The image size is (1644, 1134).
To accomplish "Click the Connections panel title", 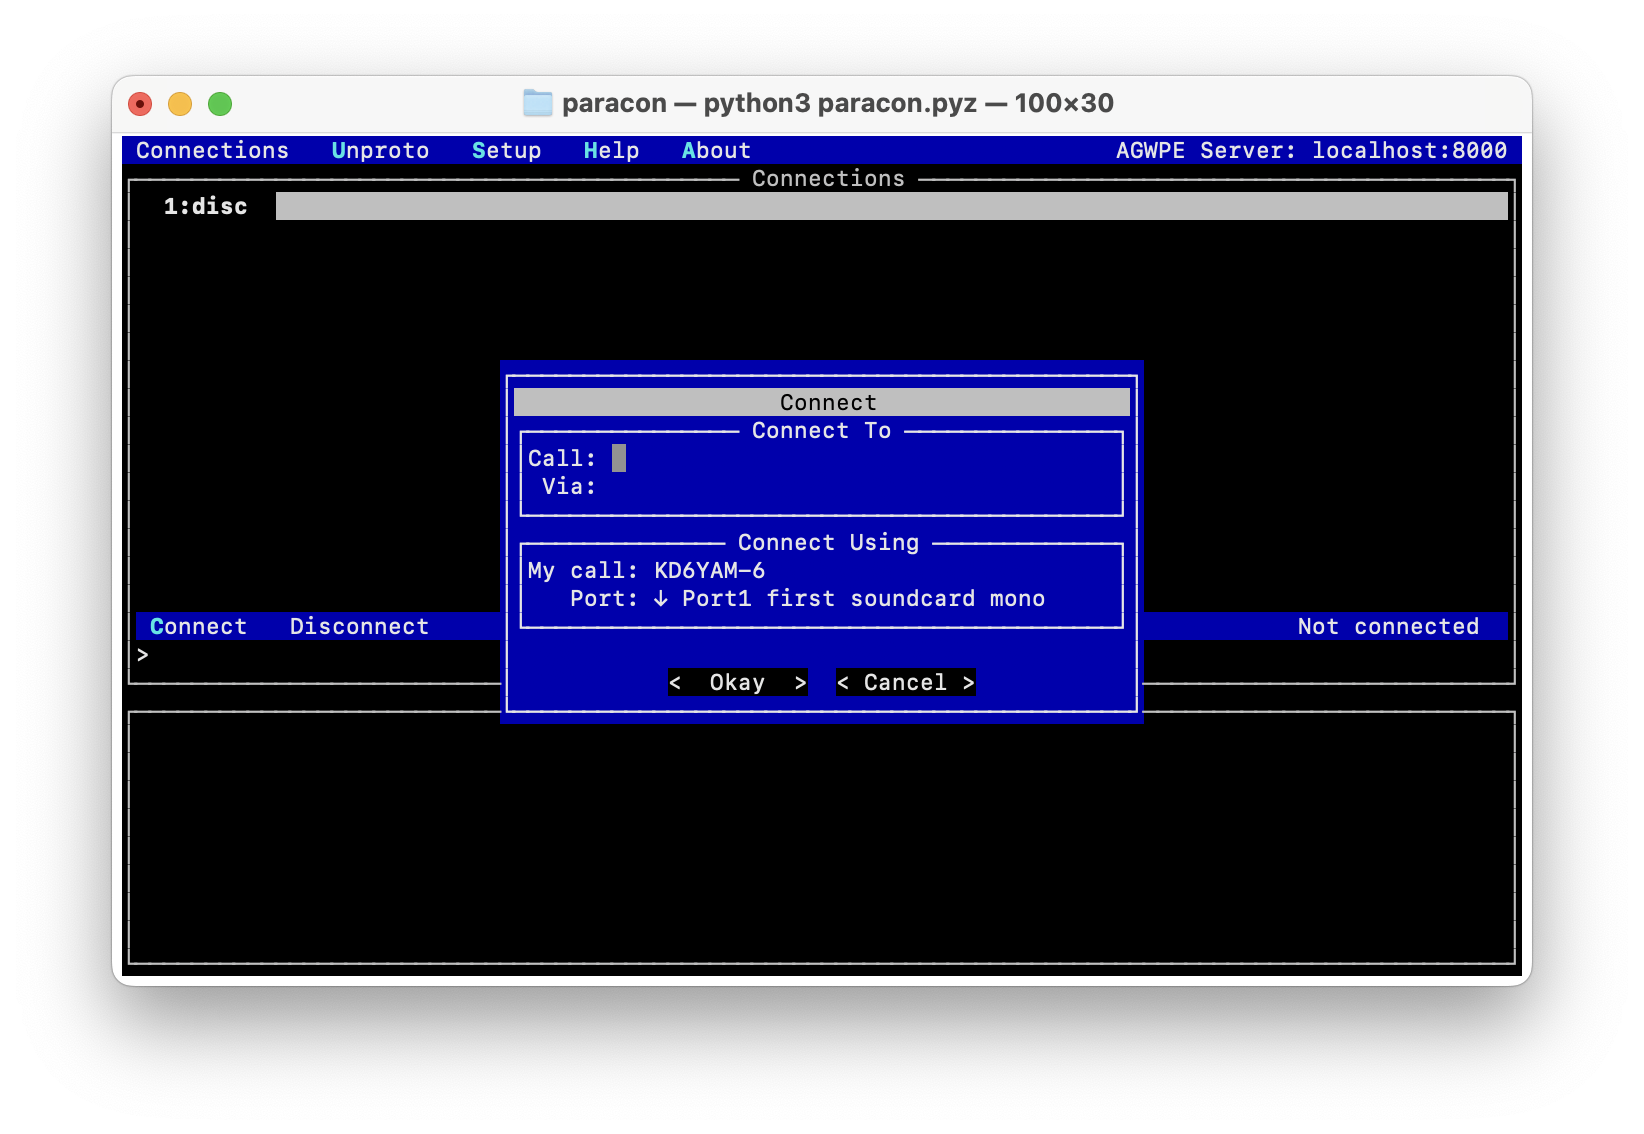I will tap(828, 178).
